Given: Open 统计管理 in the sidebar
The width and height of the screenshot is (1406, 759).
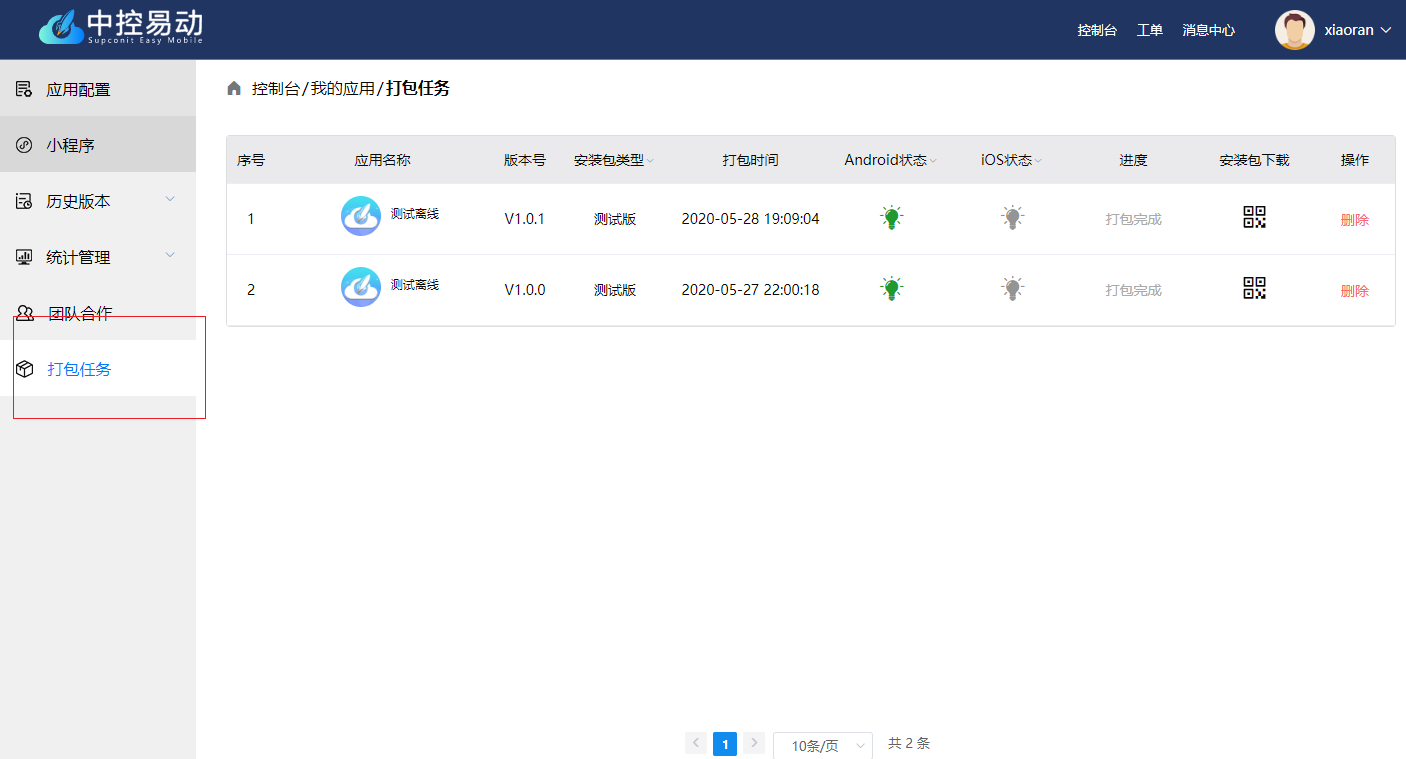Looking at the screenshot, I should click(98, 257).
